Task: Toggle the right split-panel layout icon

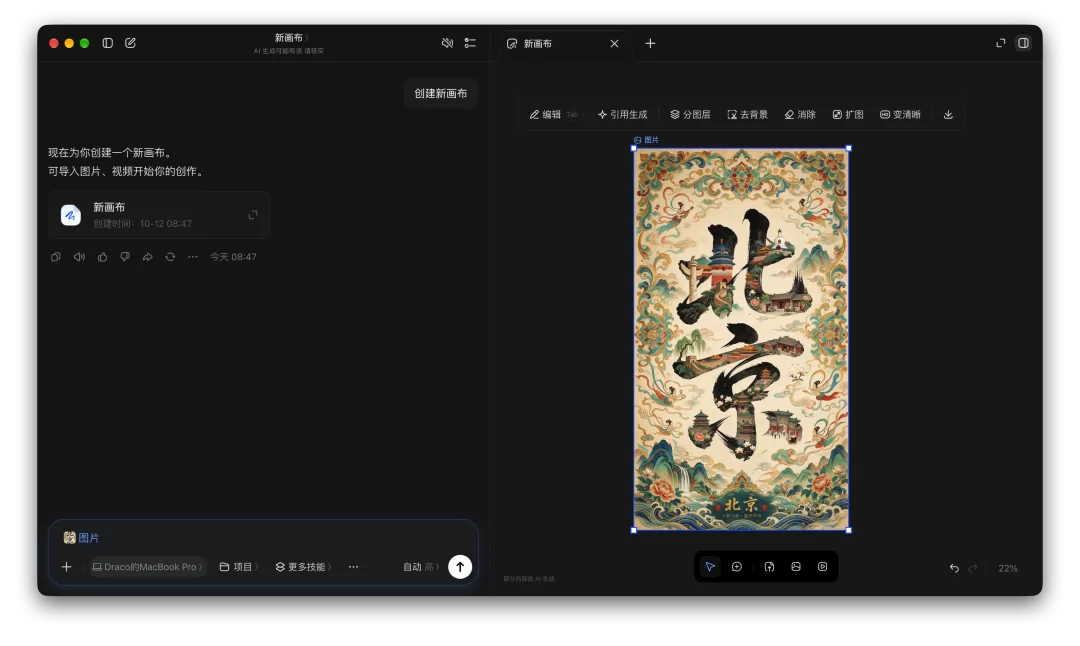Action: tap(1024, 43)
